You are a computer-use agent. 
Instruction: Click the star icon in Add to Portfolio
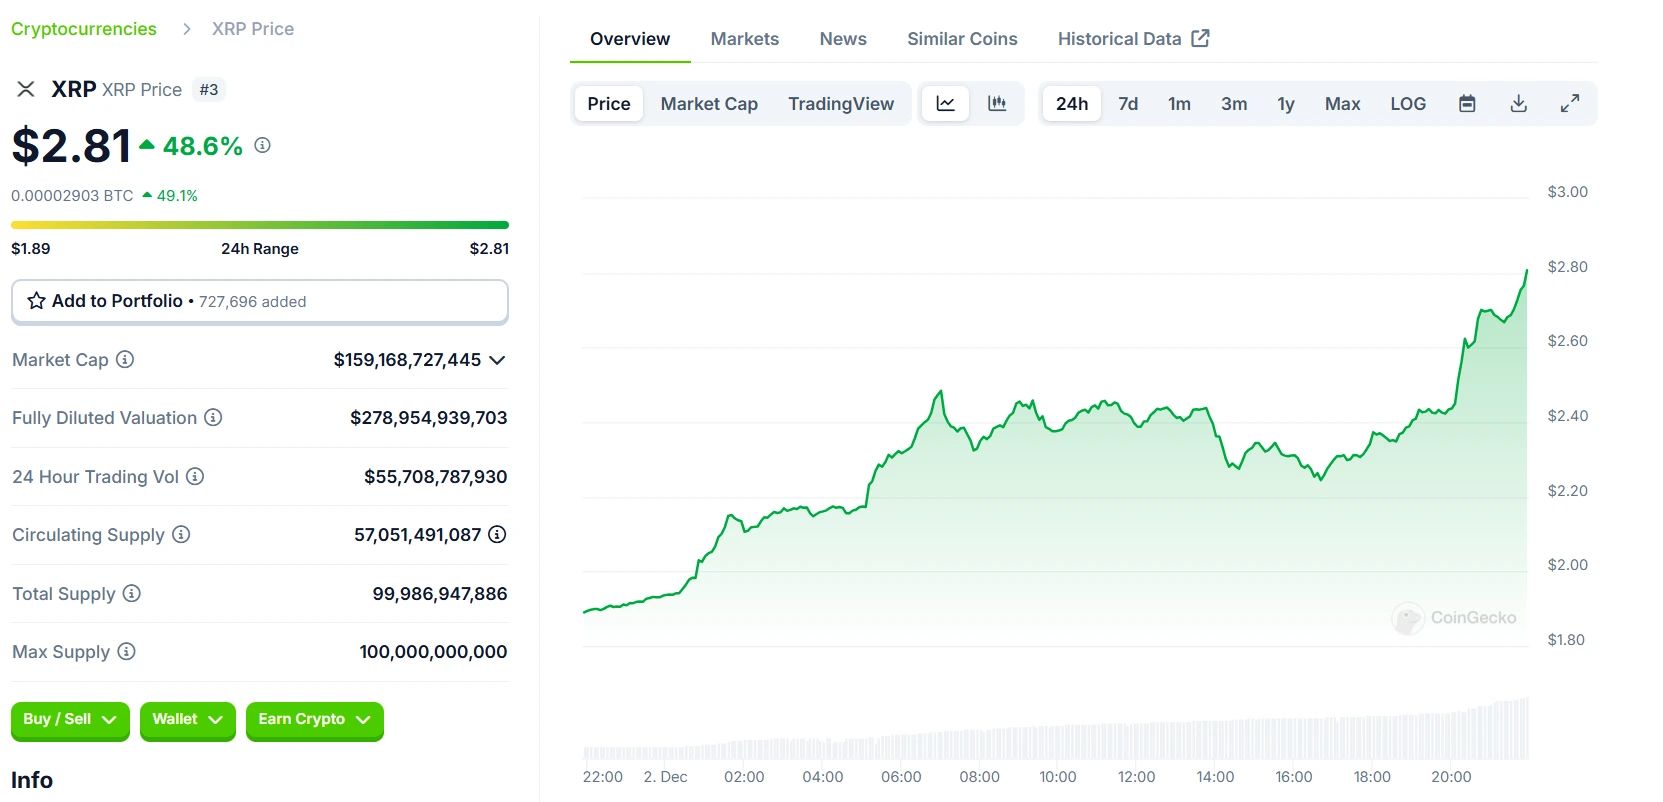tap(36, 301)
